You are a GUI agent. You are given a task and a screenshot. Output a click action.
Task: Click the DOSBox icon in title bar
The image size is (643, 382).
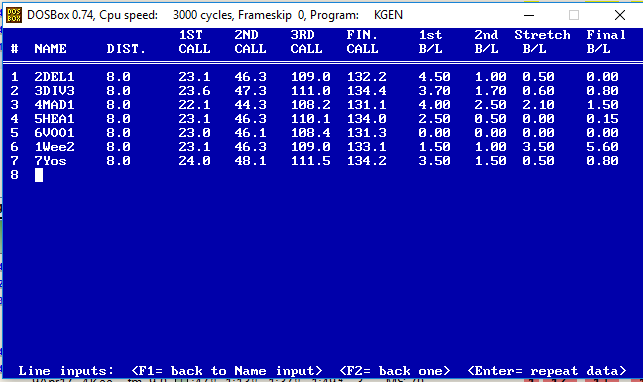[x=14, y=15]
